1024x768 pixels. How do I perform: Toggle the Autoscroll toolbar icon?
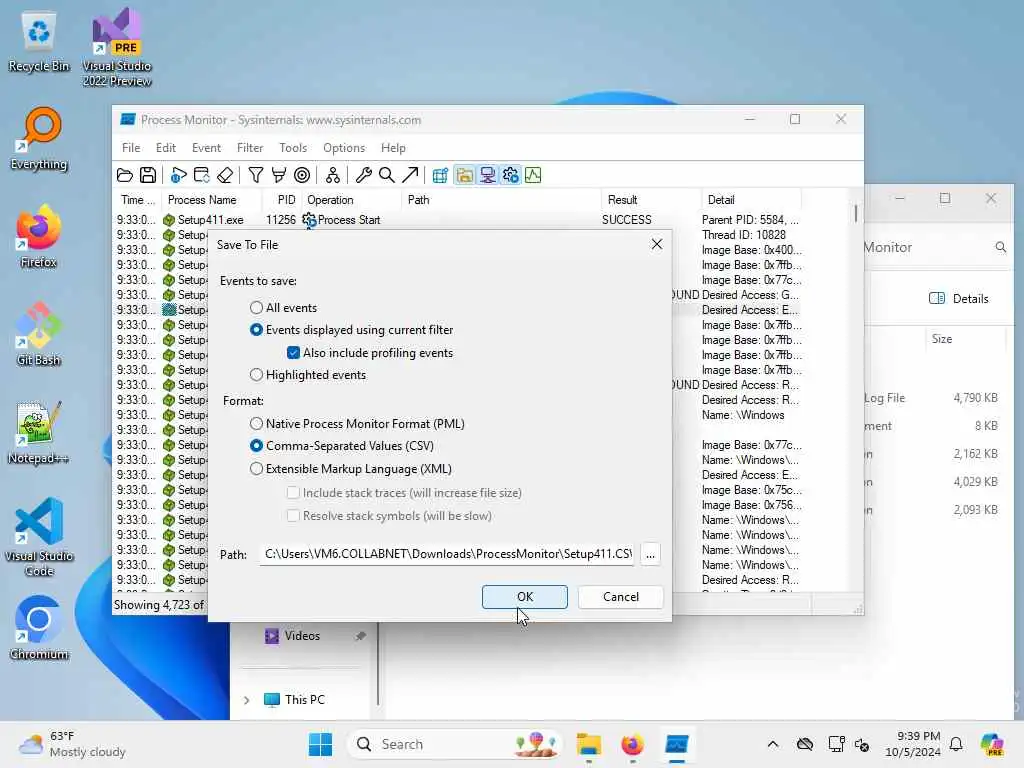(x=202, y=175)
